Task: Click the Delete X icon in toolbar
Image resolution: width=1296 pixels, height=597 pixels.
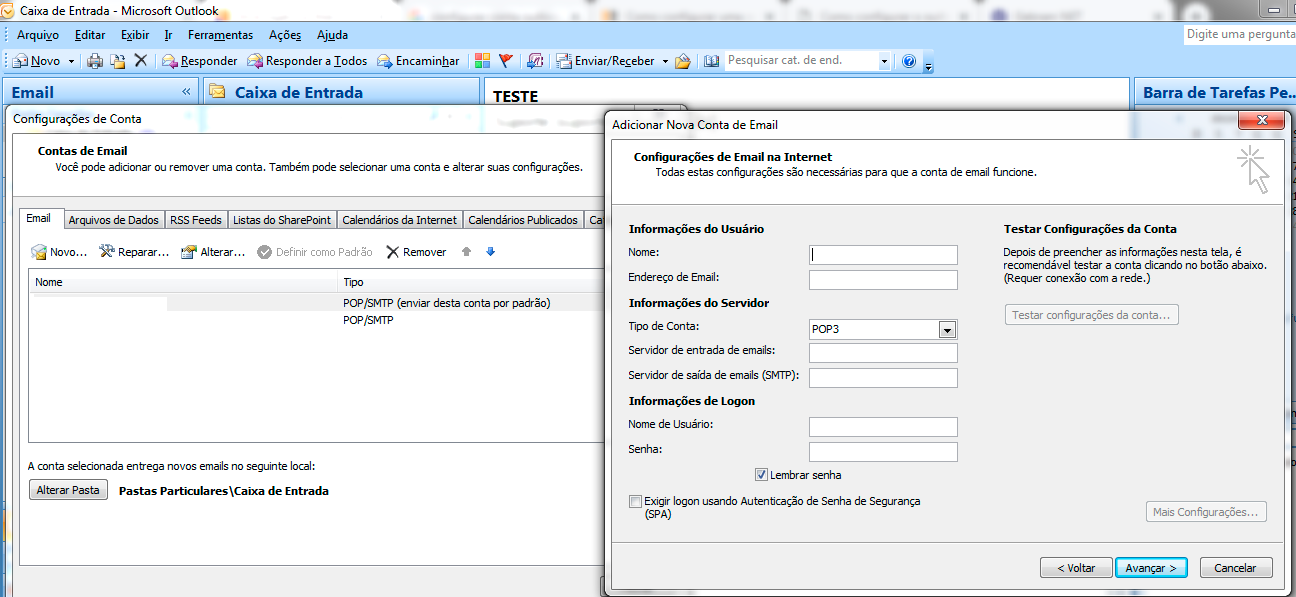Action: (141, 61)
